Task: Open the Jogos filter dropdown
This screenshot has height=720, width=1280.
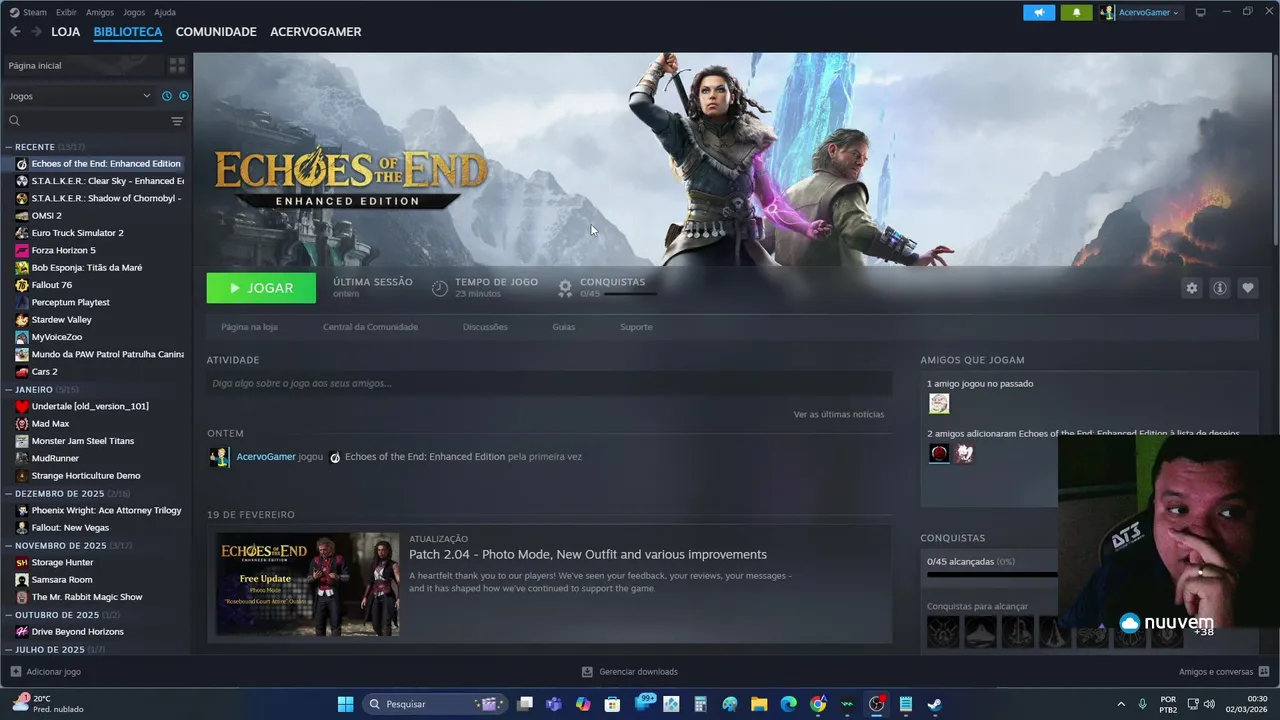Action: 79,96
